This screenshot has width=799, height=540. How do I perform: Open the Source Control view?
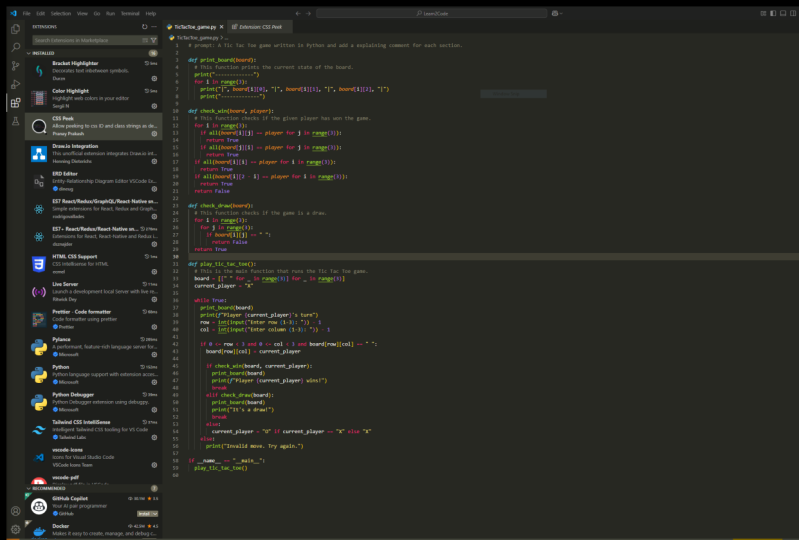(x=15, y=66)
